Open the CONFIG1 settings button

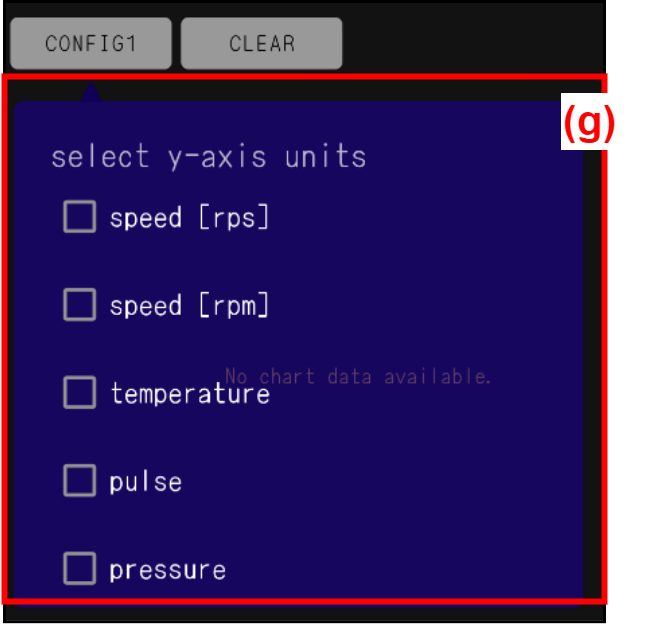point(91,44)
